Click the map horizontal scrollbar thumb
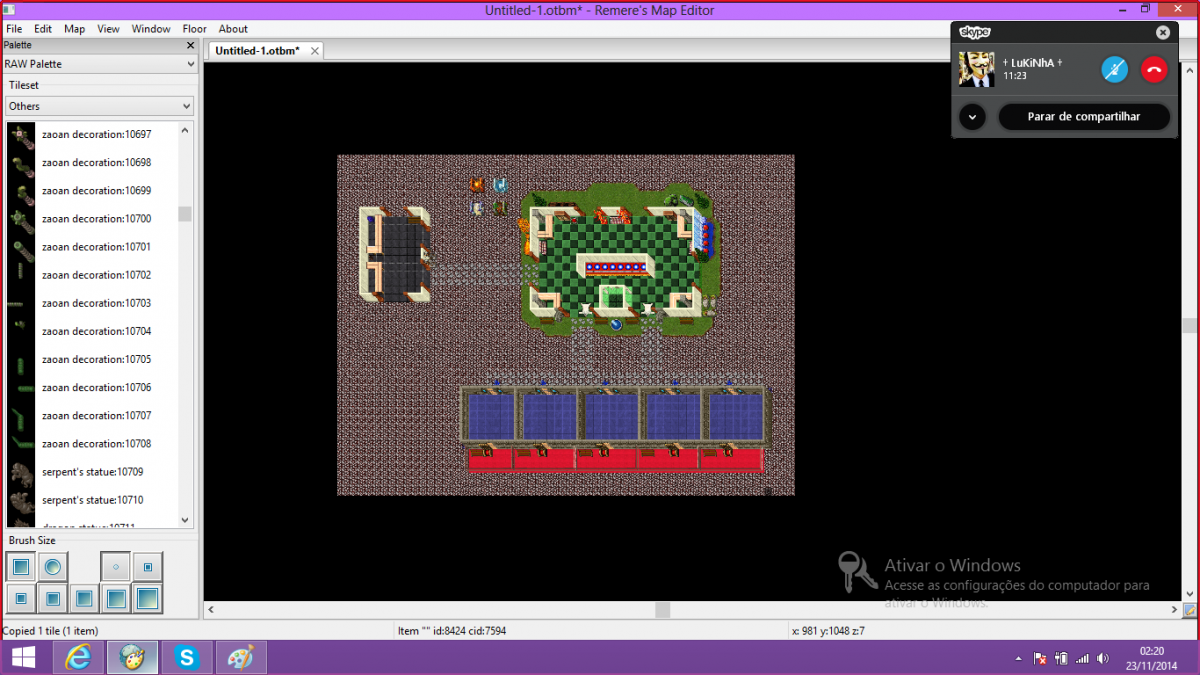 click(x=663, y=609)
